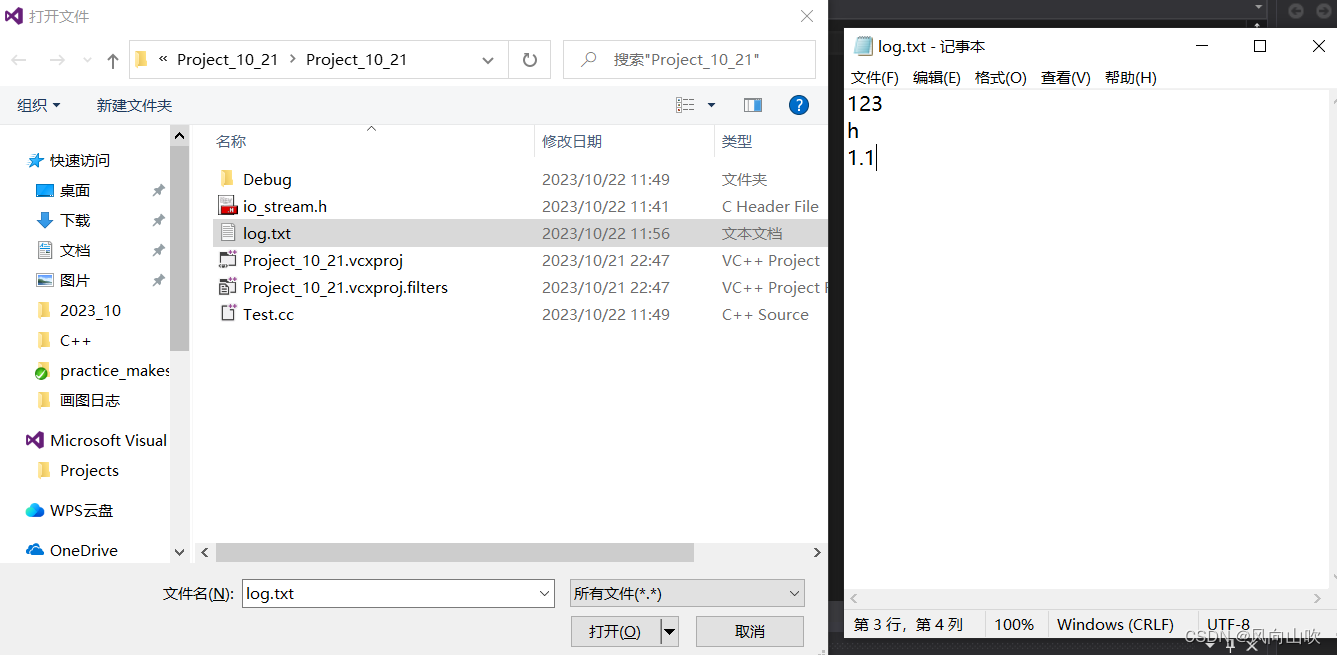1337x655 pixels.
Task: Select the Test.cc file icon
Action: click(x=227, y=314)
